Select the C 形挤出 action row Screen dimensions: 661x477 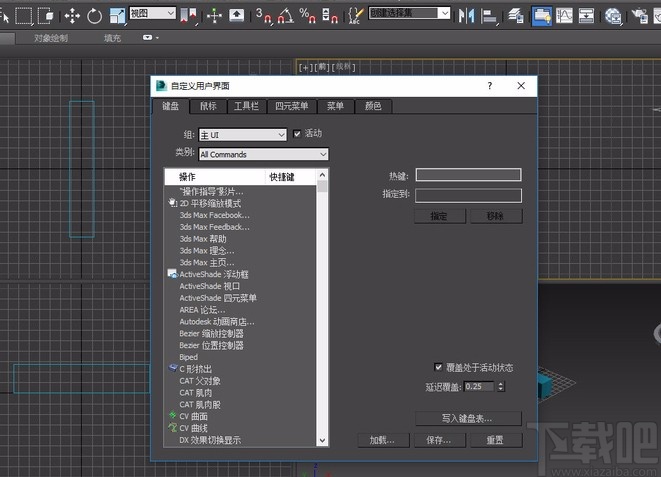click(x=240, y=369)
